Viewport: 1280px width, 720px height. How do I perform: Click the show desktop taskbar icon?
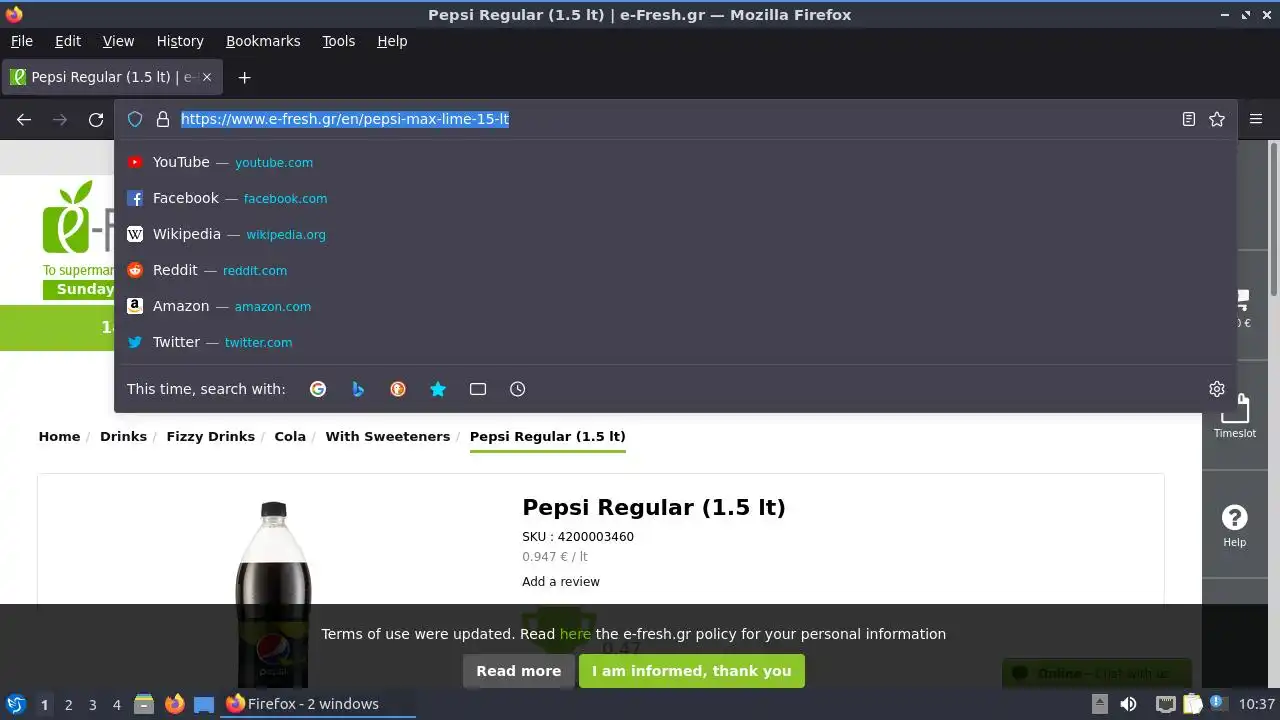click(204, 704)
